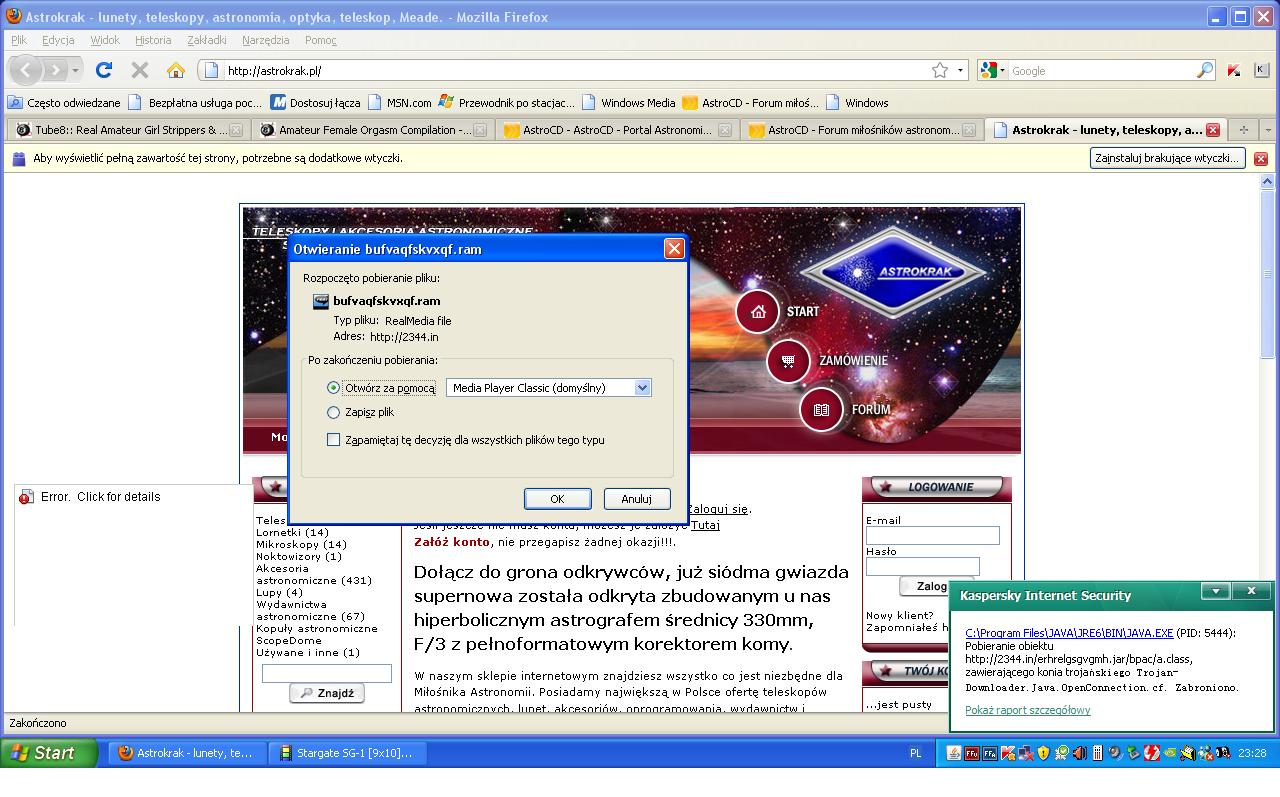This screenshot has height=797, width=1280.
Task: Click the JAVA.EXE path link in Kaspersky popup
Action: click(1069, 633)
